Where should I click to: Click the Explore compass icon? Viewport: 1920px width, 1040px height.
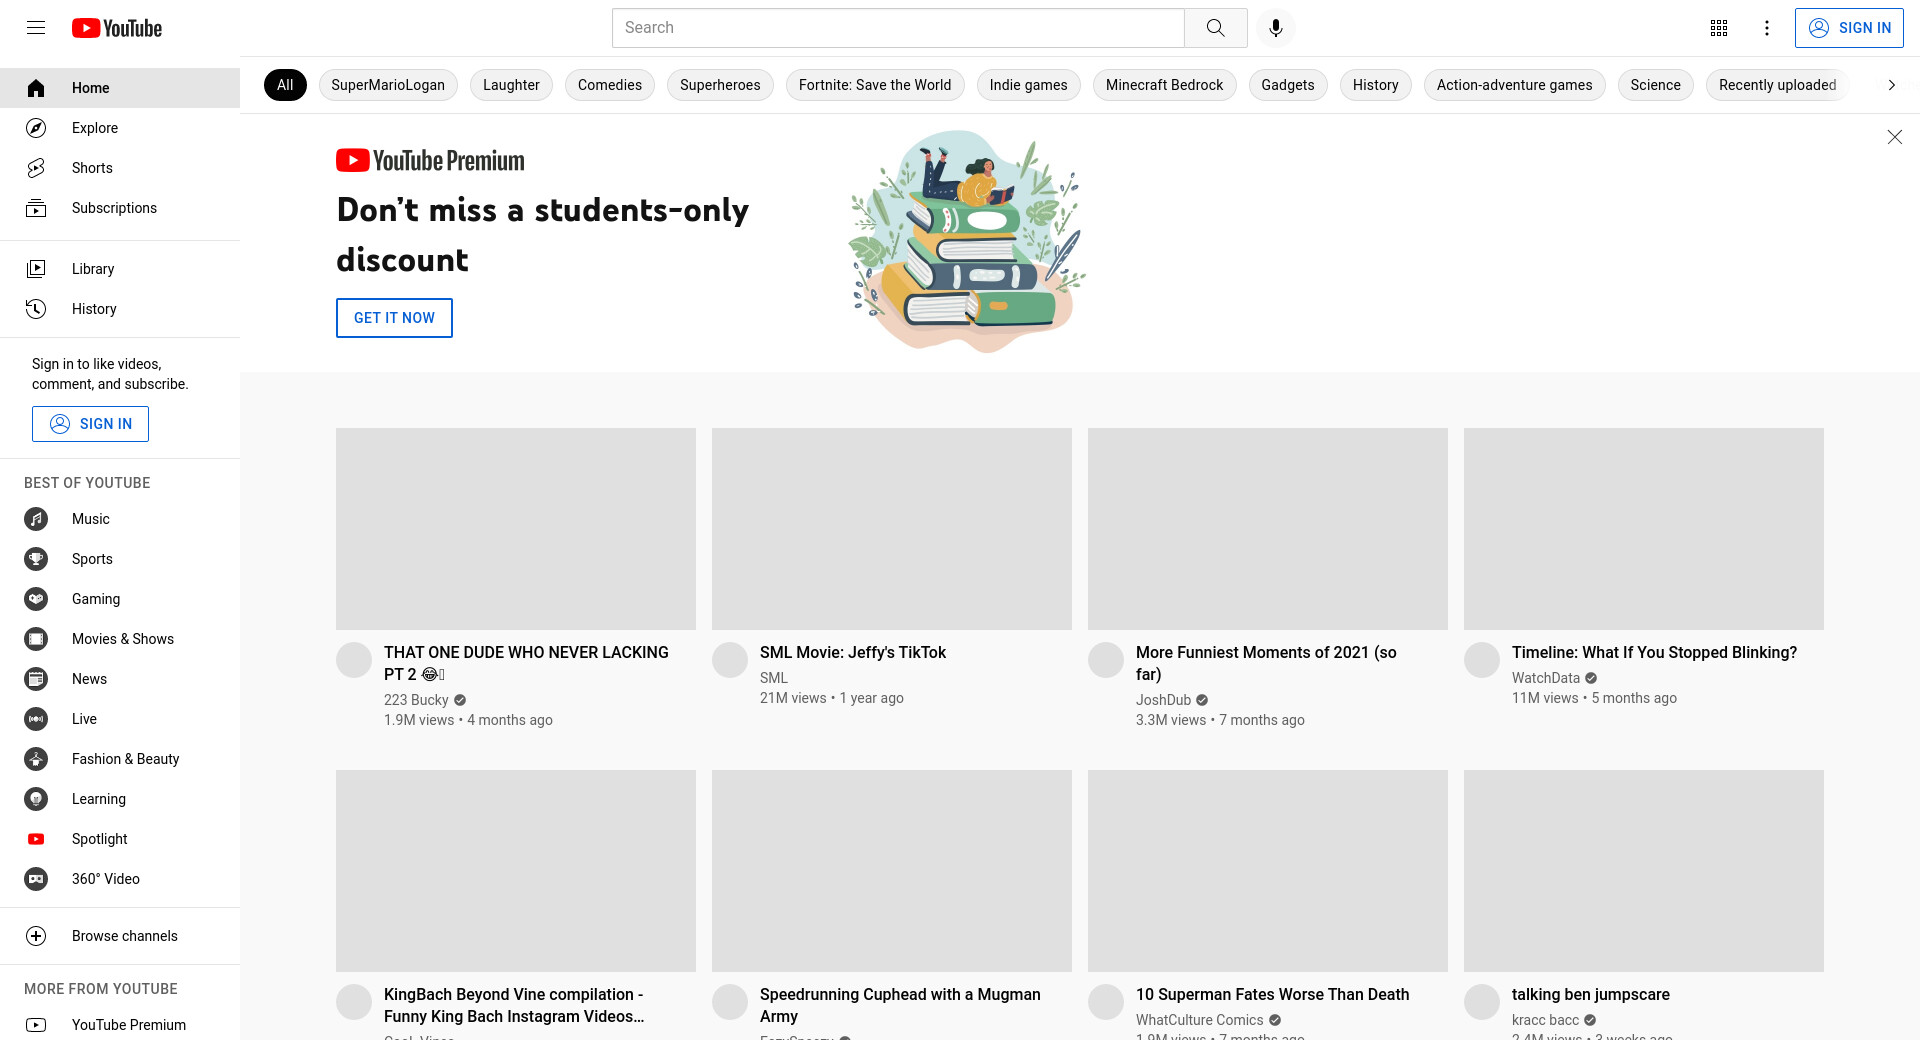tap(36, 128)
